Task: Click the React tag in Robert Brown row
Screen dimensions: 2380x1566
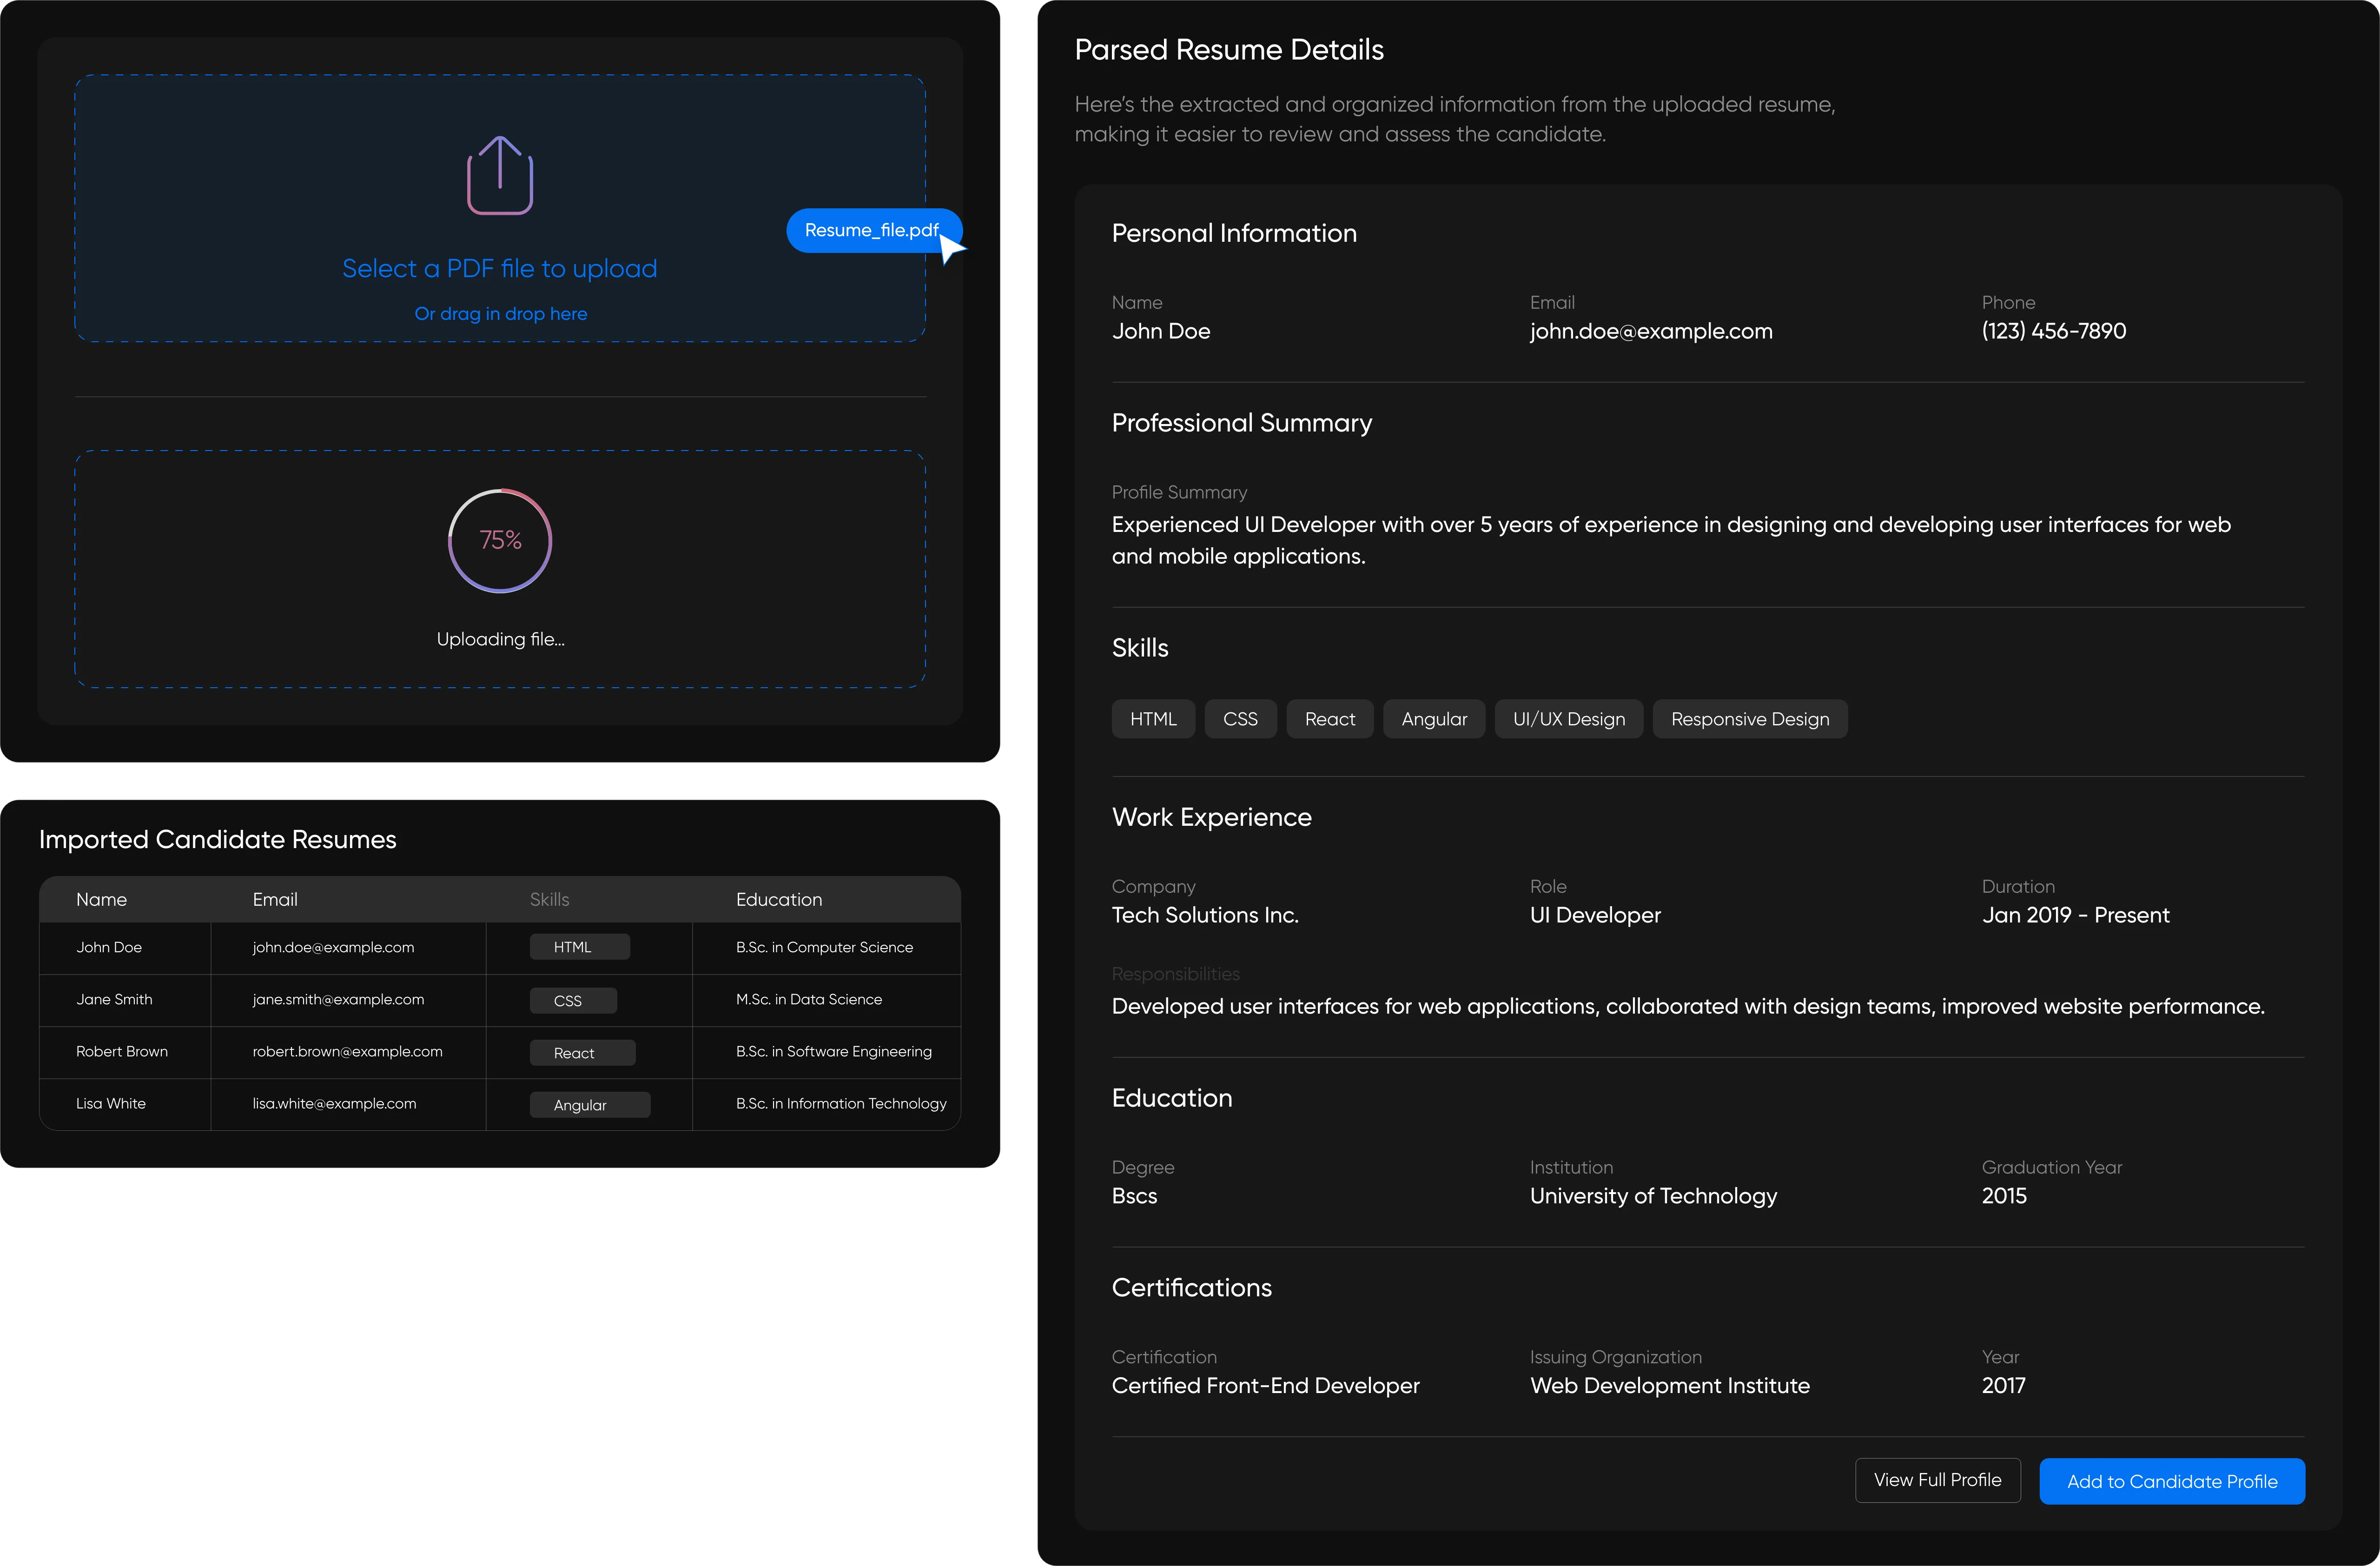Action: 581,1053
